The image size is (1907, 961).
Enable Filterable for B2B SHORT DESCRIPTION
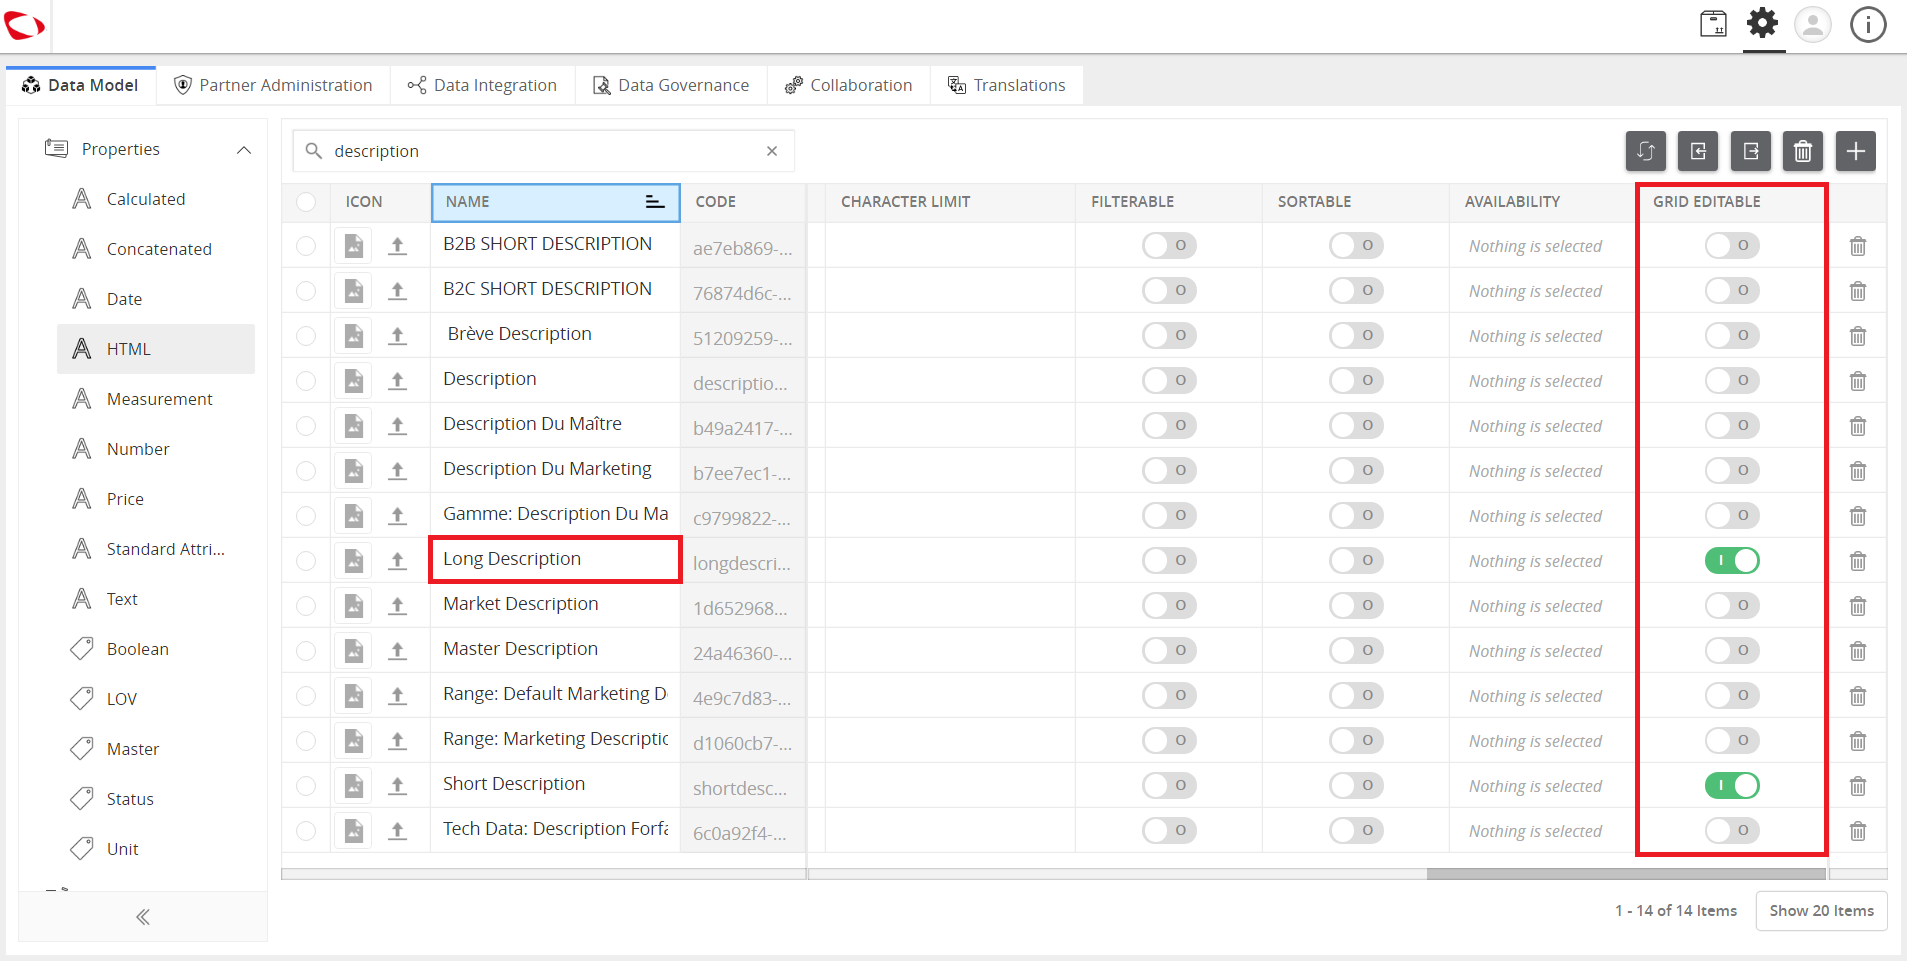click(1169, 245)
